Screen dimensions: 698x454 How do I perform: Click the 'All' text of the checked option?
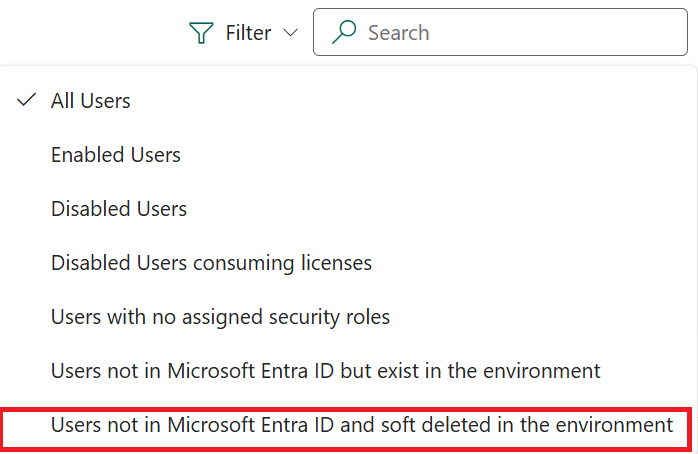[x=63, y=101]
